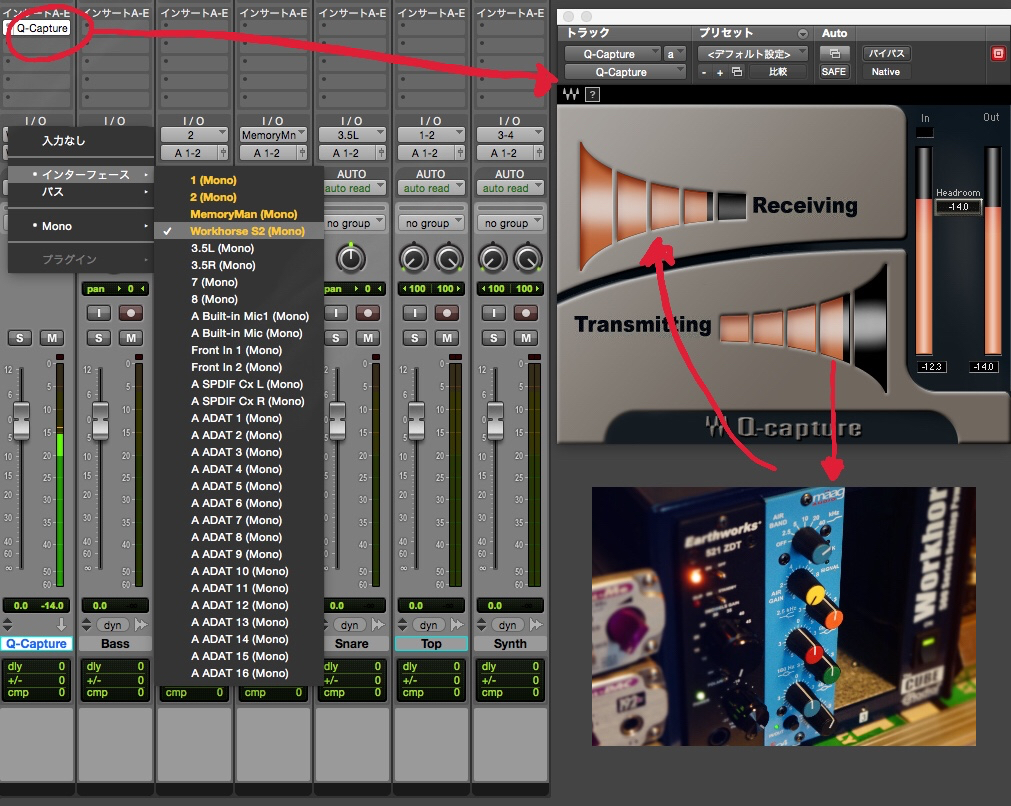Click the preset copy settings icon beside plus
Screen dimensions: 1011x806
(737, 72)
